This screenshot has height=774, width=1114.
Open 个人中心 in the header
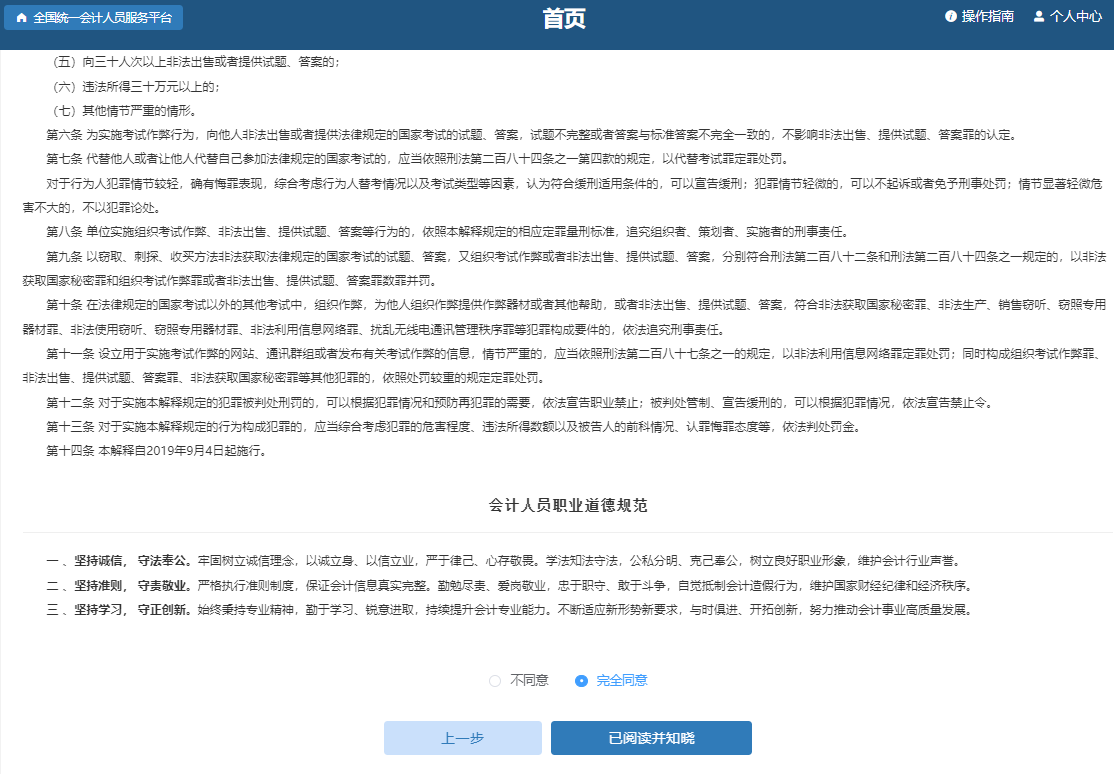[1076, 16]
